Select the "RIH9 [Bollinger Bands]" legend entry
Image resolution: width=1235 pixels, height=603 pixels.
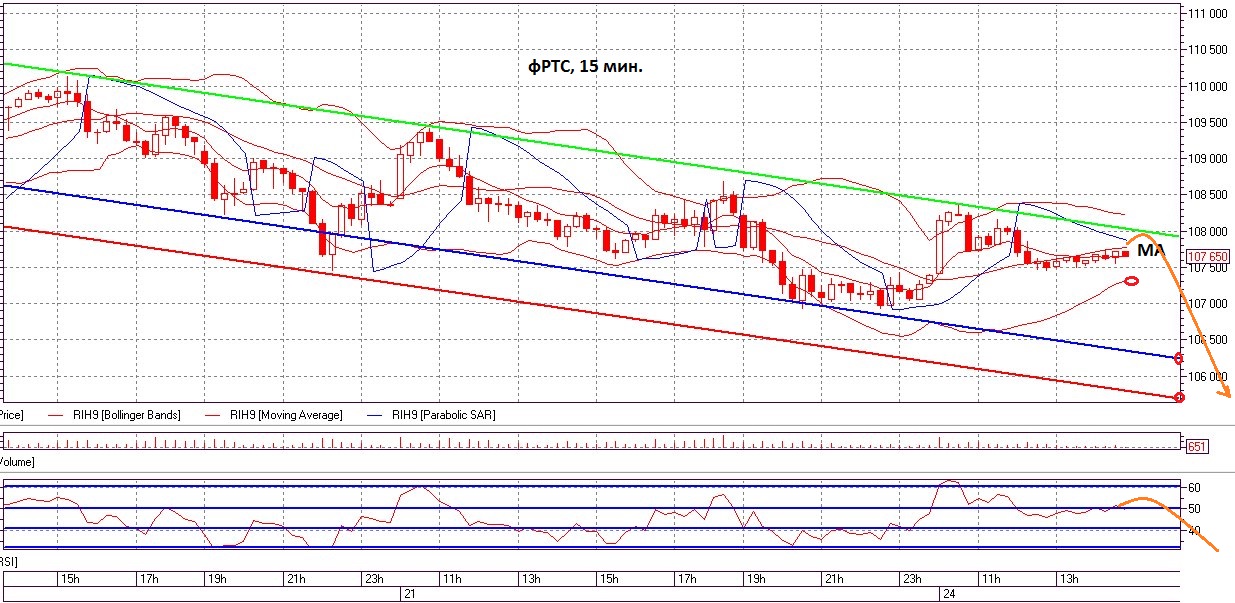coord(126,414)
